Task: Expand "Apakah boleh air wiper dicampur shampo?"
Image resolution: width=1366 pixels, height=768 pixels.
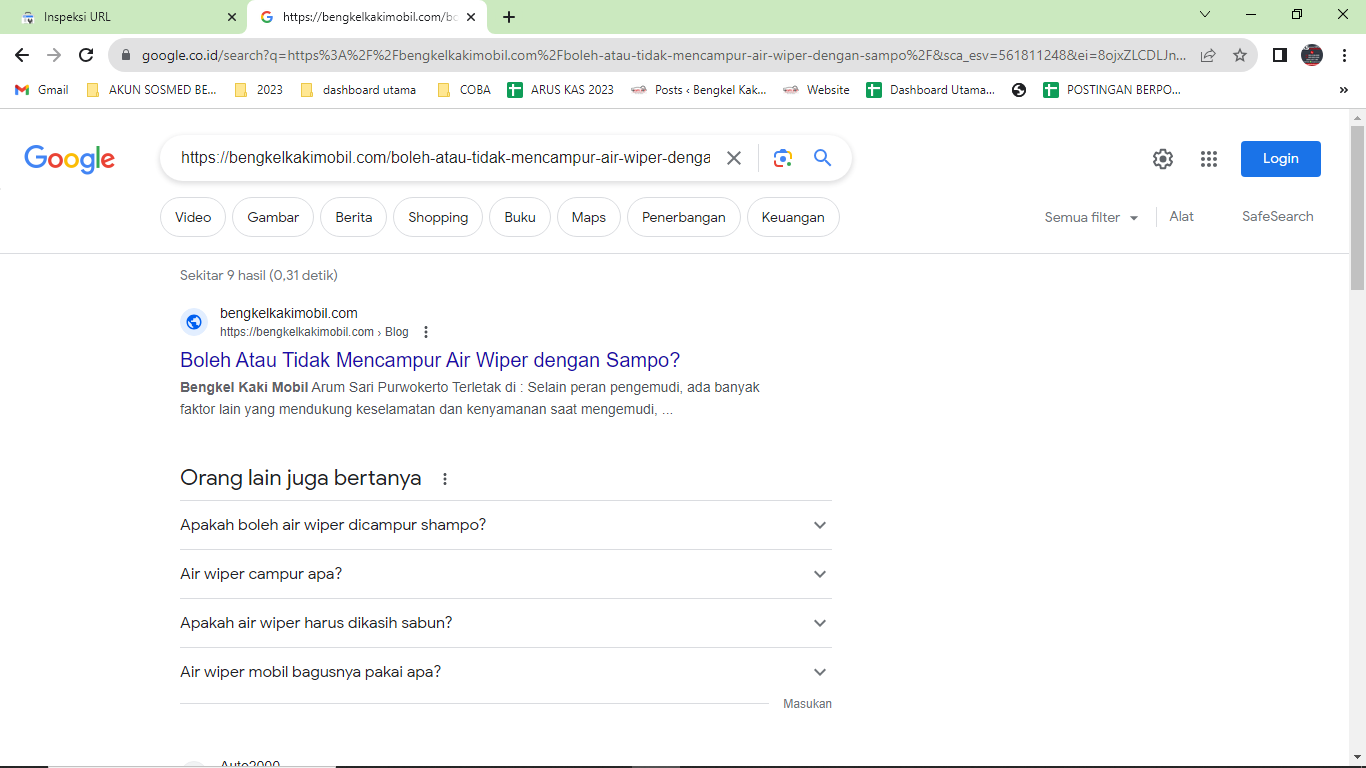Action: tap(505, 525)
